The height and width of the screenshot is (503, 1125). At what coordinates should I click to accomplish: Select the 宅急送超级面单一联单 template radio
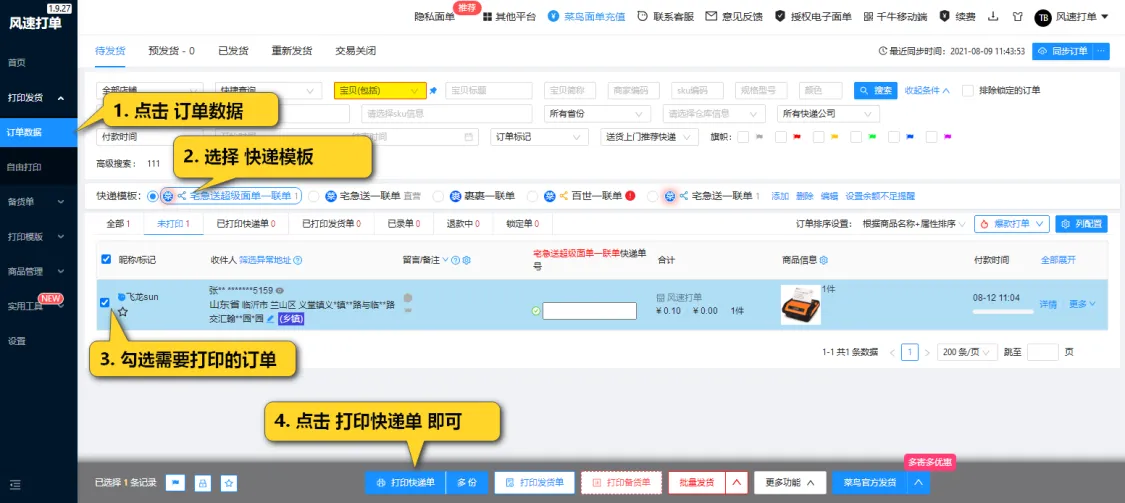pos(151,196)
